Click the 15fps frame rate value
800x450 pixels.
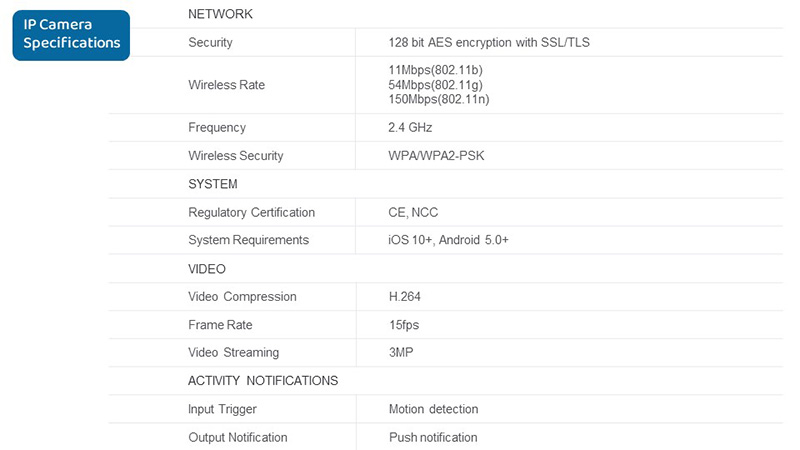[404, 325]
